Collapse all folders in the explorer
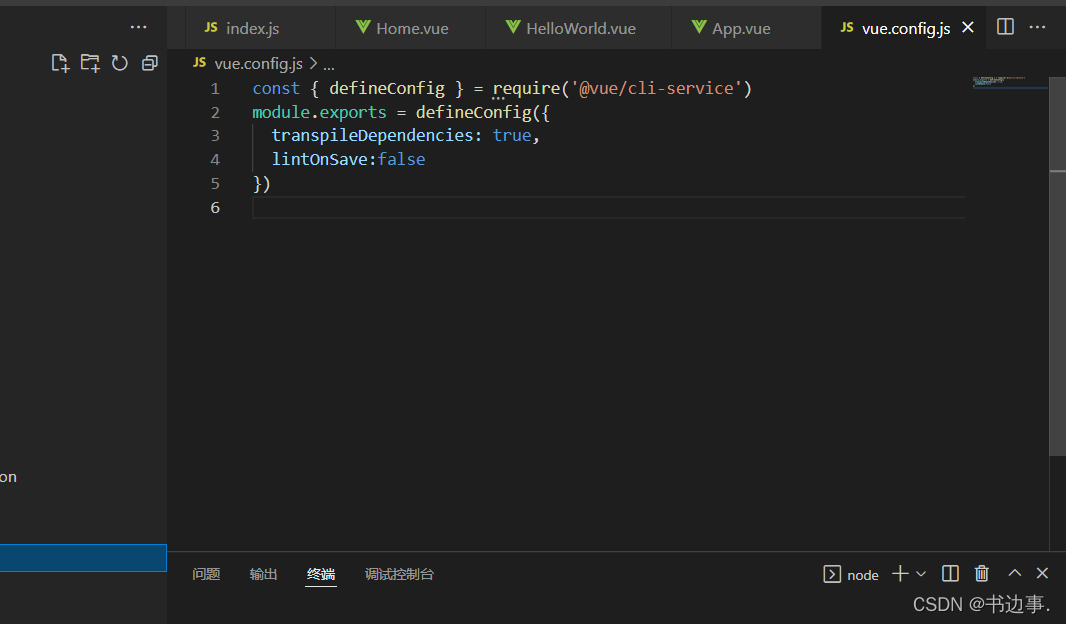Viewport: 1066px width, 624px height. [x=149, y=62]
